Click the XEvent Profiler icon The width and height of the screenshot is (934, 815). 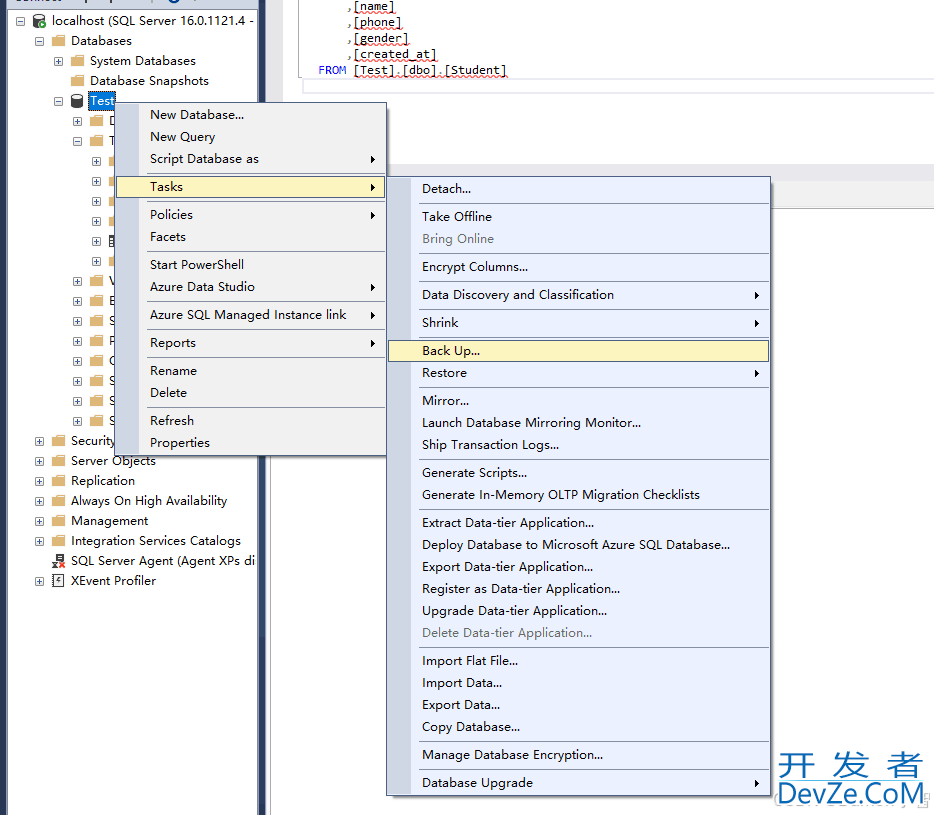point(58,580)
